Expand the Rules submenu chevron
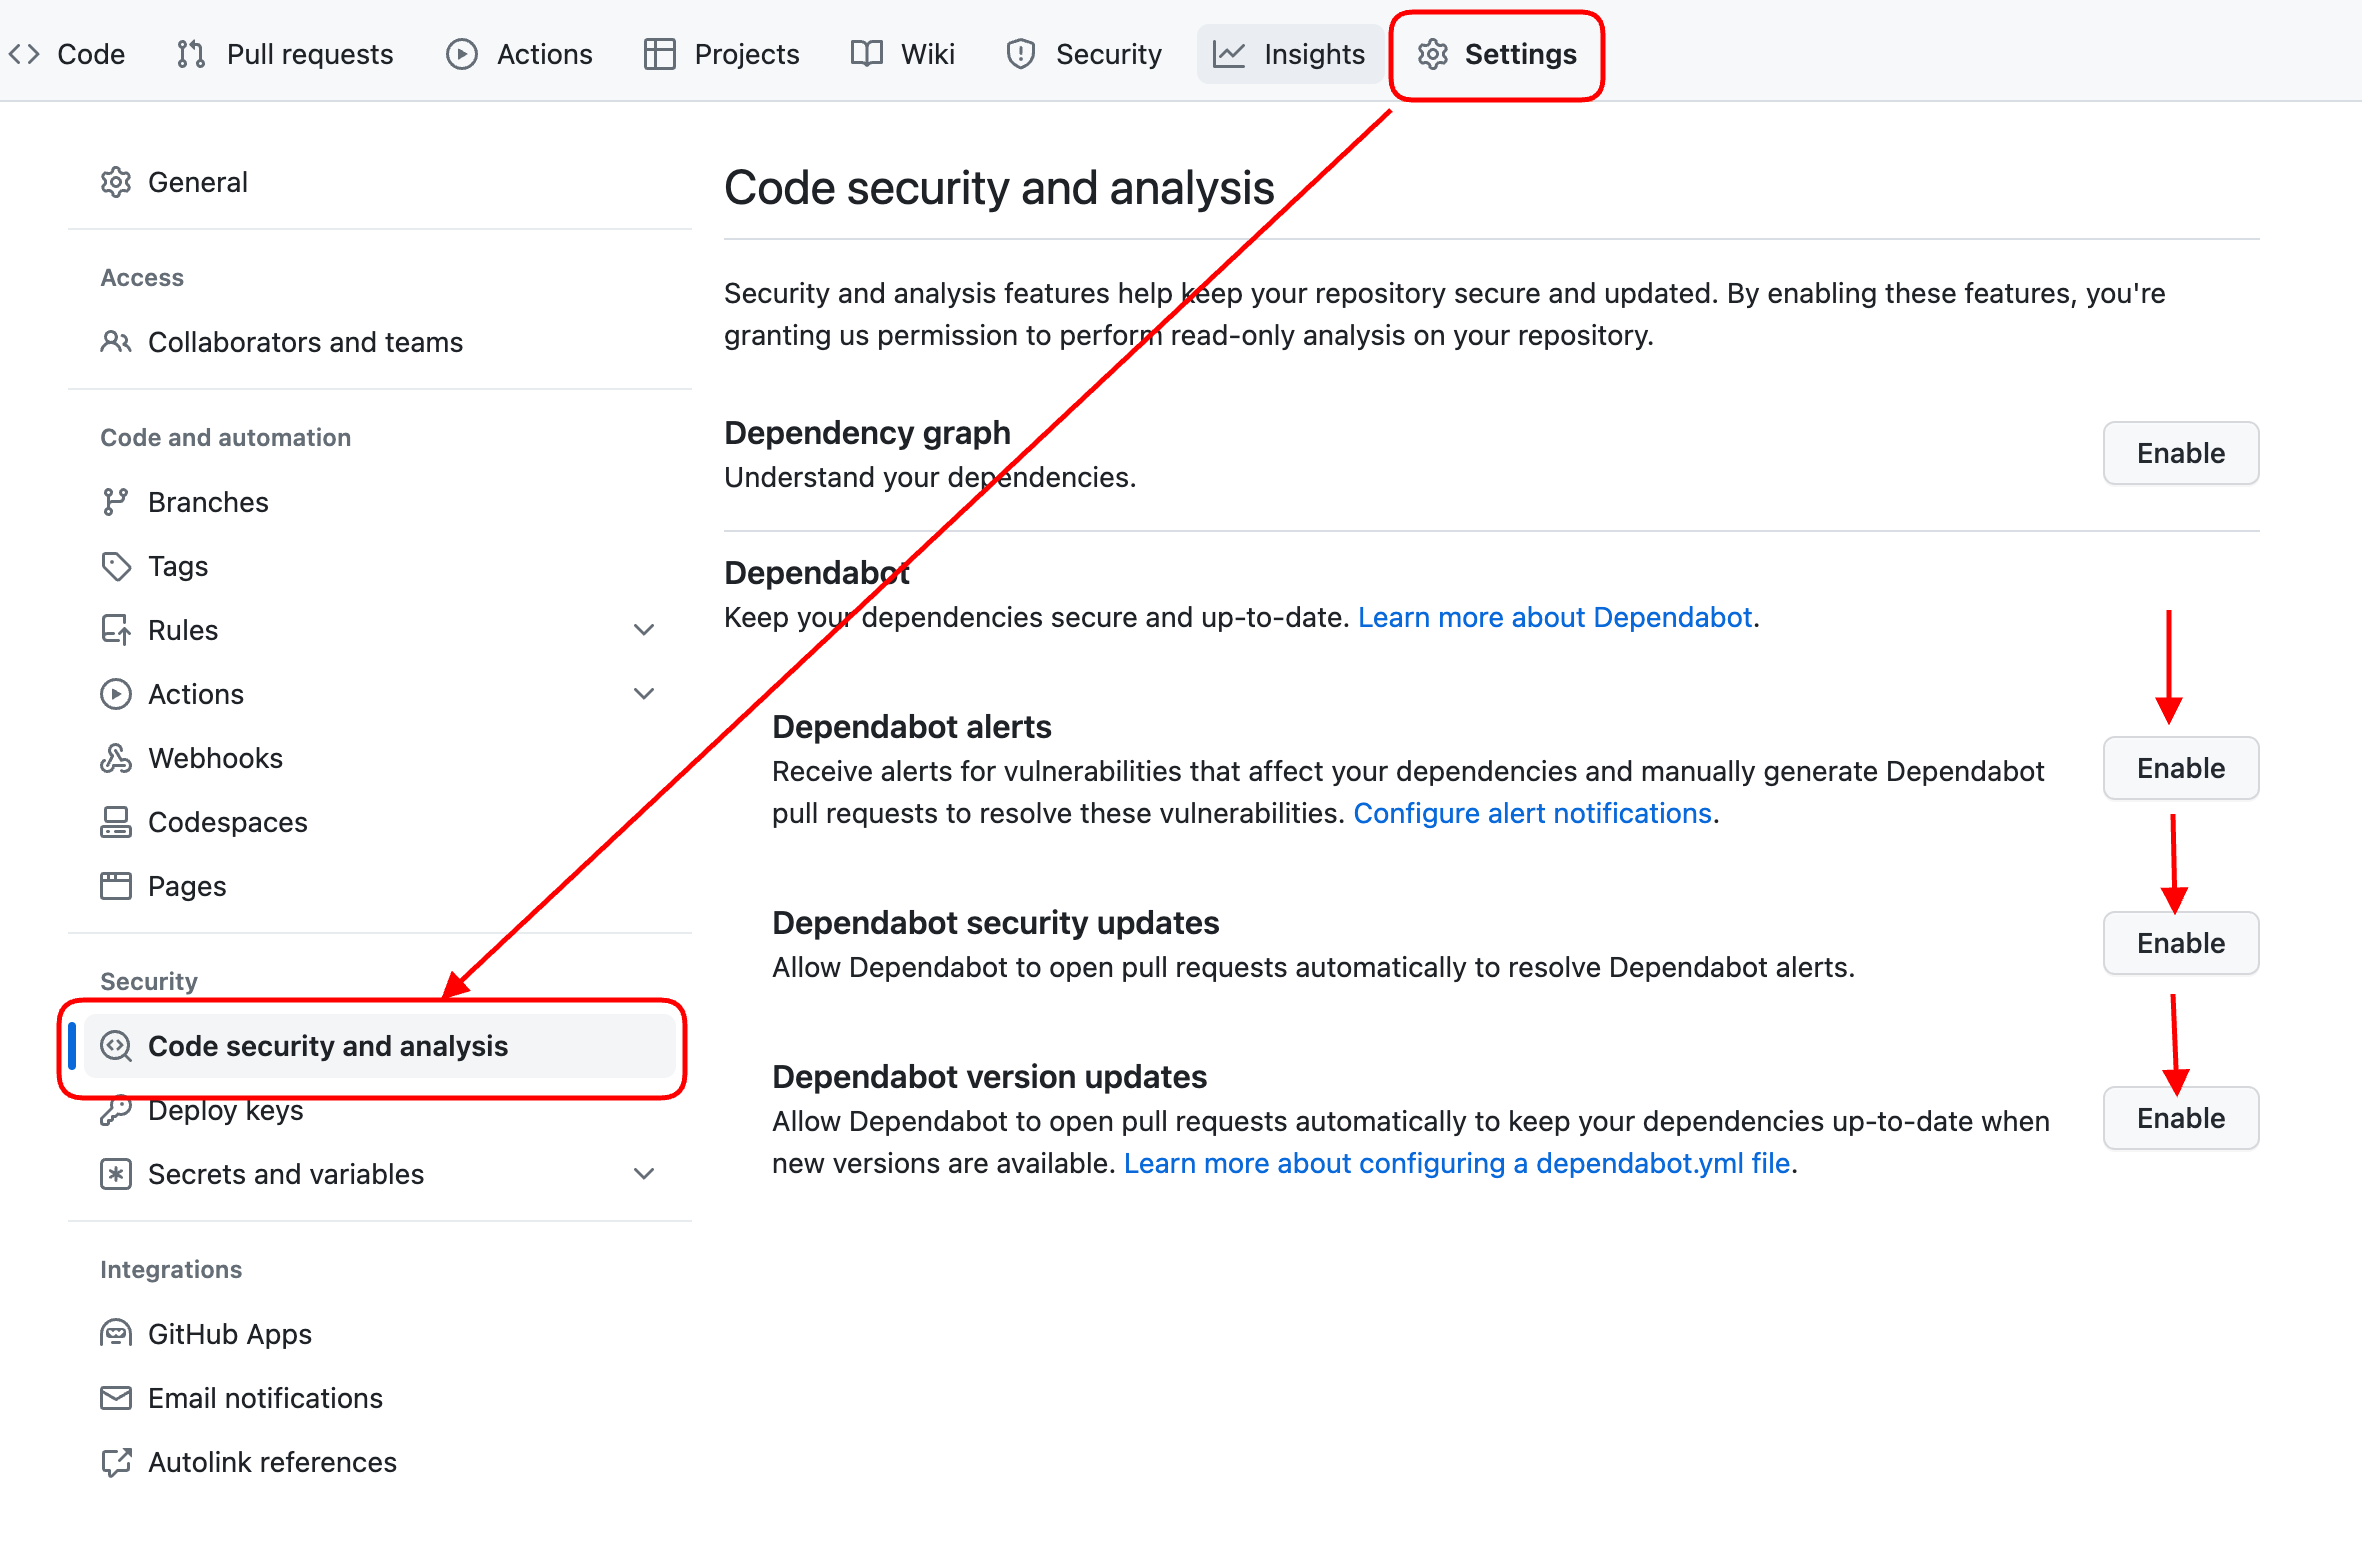Viewport: 2362px width, 1546px height. 644,630
